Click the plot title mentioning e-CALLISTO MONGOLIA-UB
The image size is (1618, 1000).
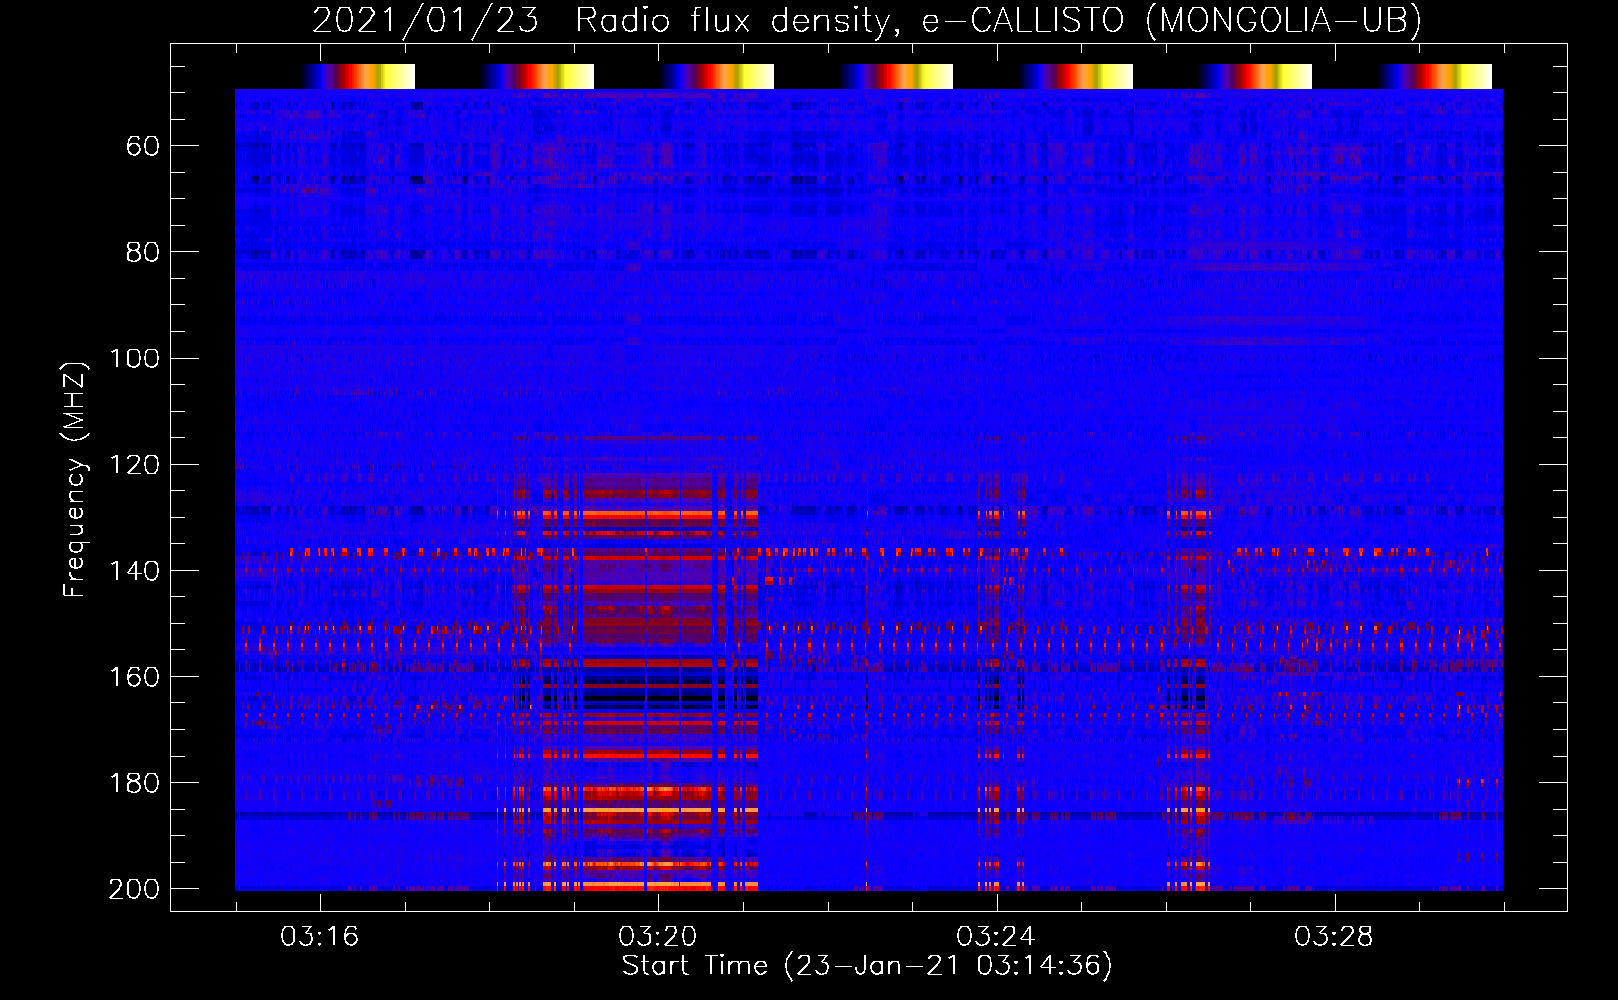(867, 20)
